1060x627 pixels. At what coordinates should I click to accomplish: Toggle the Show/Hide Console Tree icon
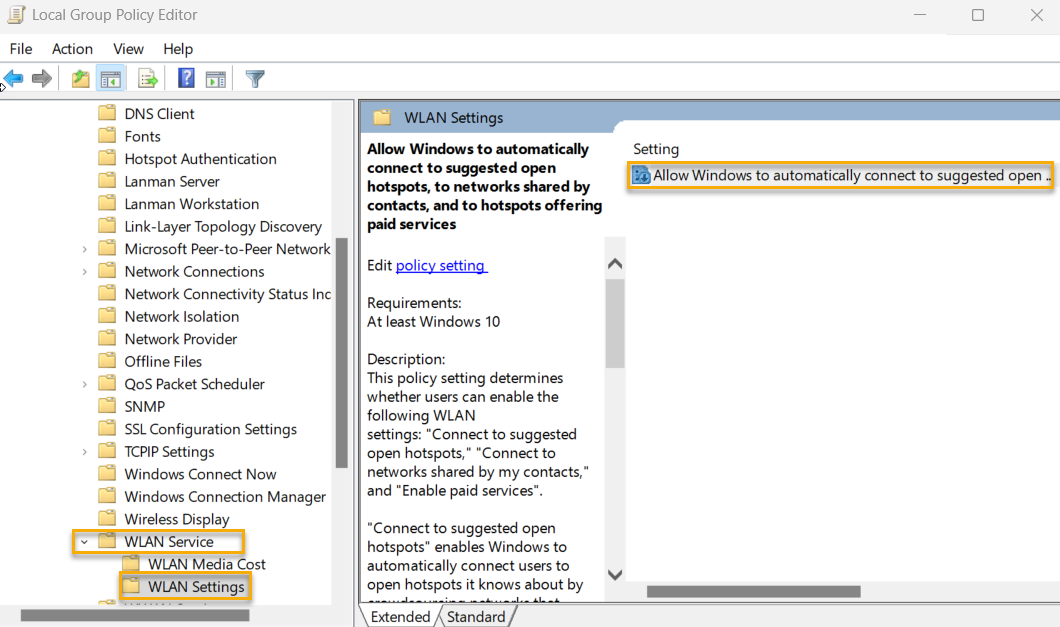click(110, 78)
